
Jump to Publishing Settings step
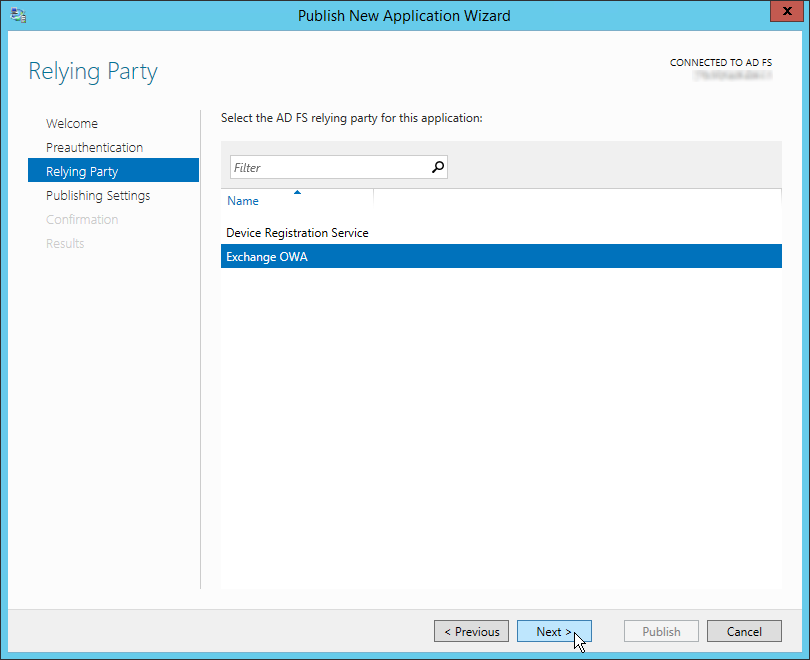pos(98,196)
